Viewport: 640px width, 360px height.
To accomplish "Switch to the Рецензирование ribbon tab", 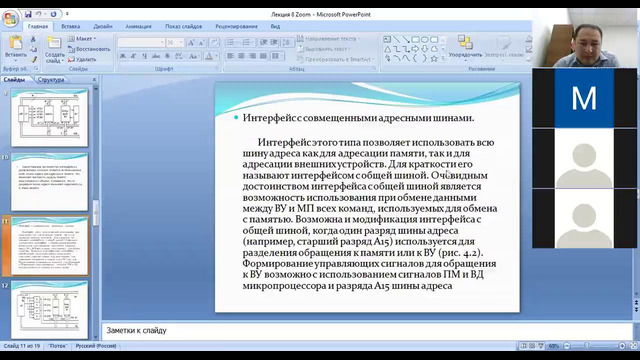I will coord(236,26).
